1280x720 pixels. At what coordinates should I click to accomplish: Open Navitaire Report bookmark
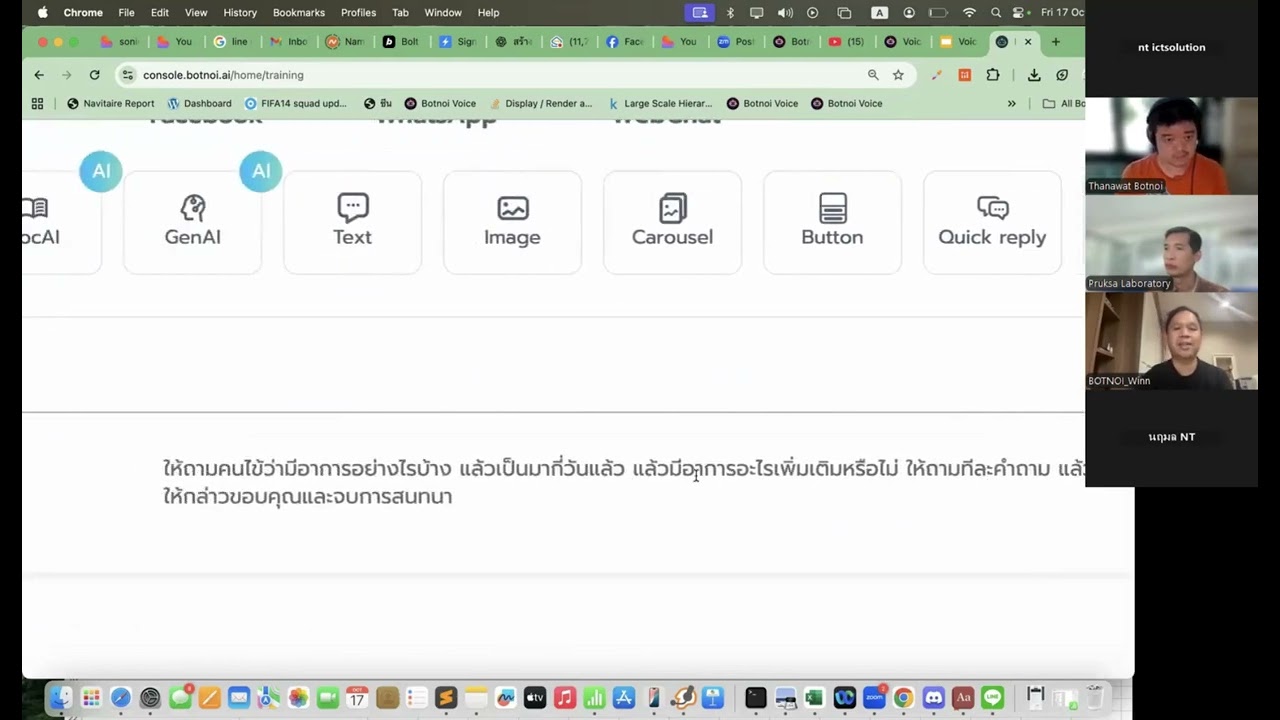tap(111, 103)
